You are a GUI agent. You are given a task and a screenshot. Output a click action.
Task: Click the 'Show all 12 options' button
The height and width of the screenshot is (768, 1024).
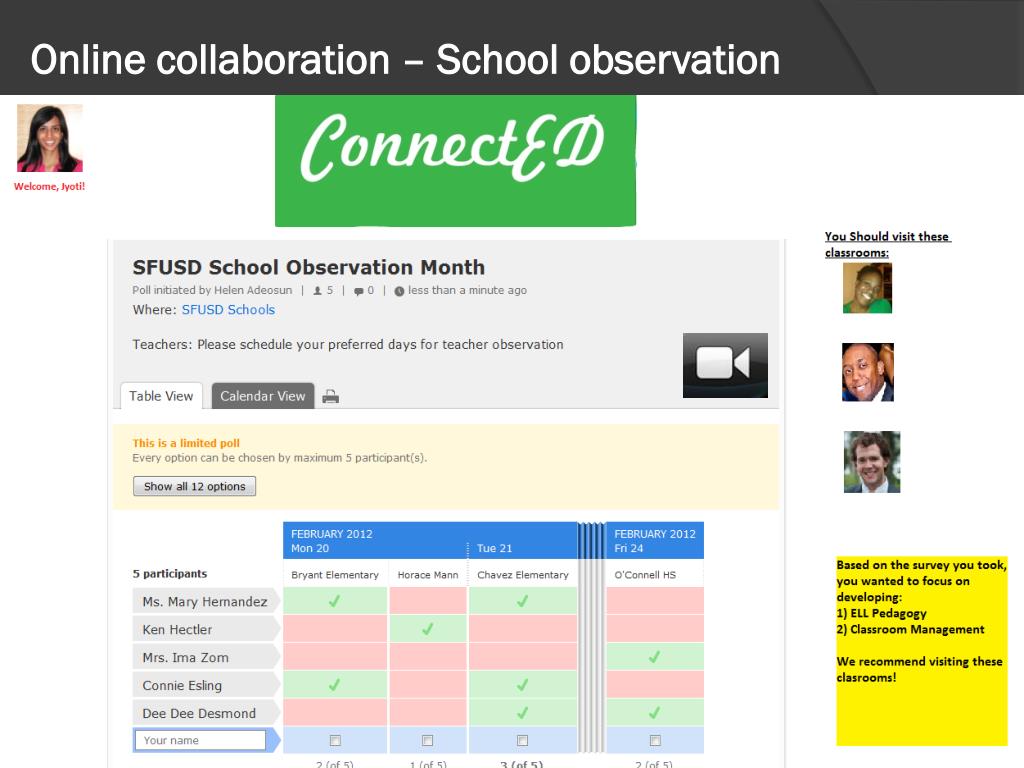tap(195, 487)
